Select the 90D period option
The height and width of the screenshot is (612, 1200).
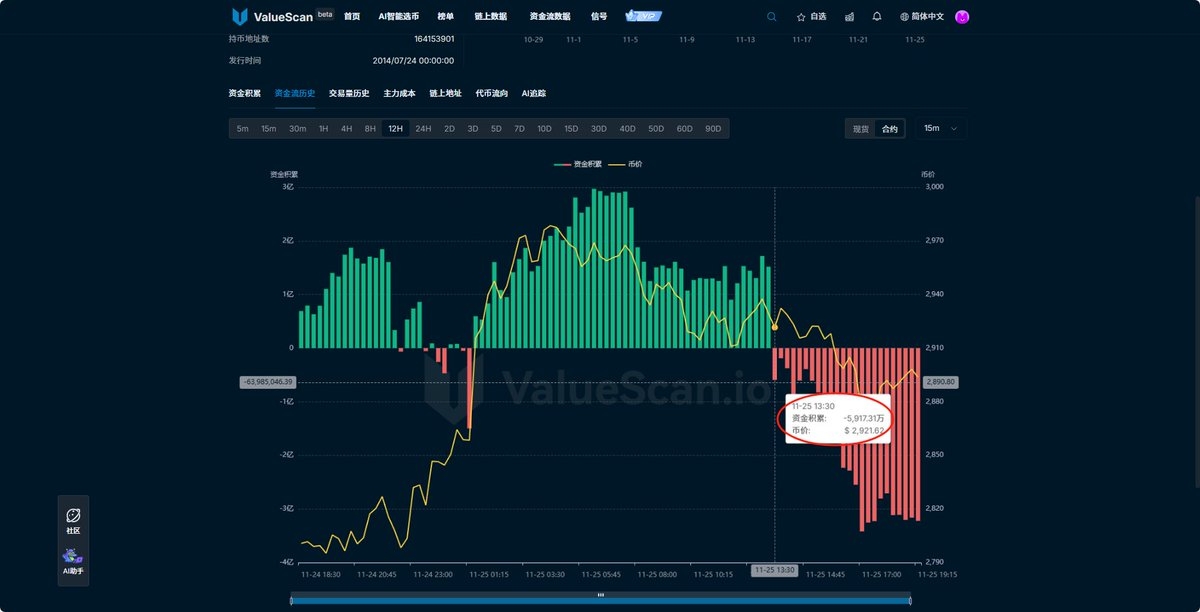point(713,129)
